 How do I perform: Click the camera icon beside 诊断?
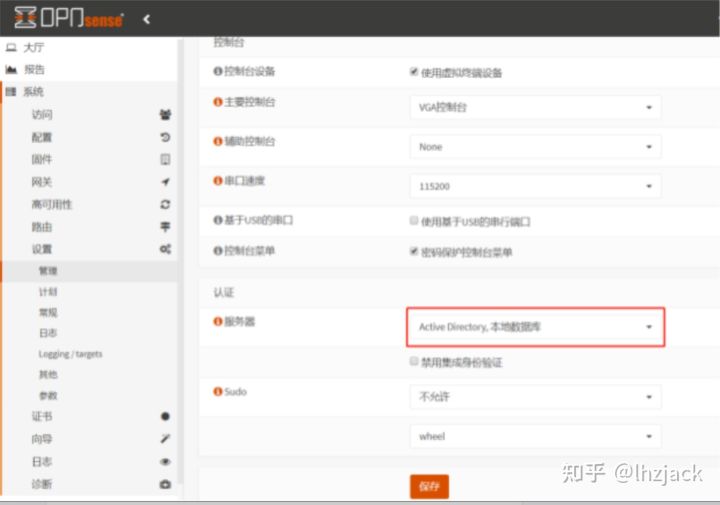165,484
